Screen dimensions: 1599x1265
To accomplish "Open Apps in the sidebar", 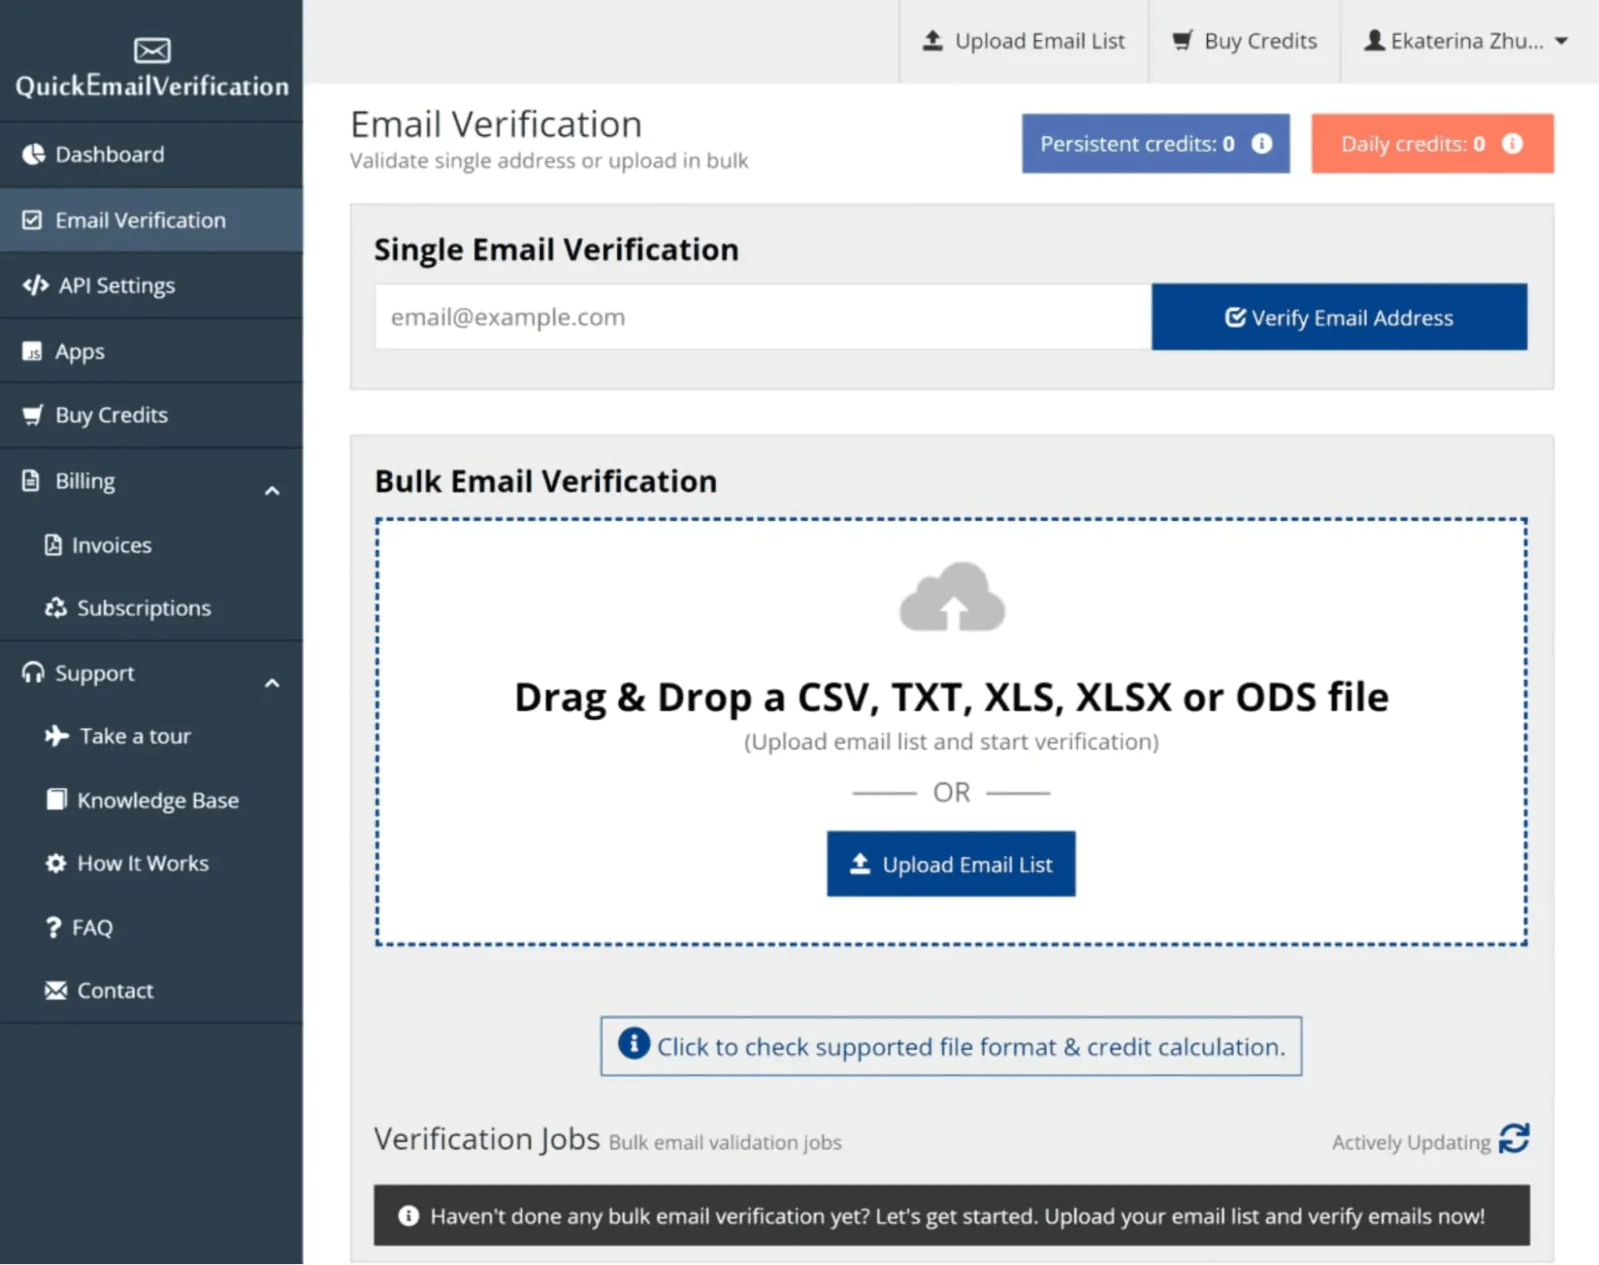I will click(x=79, y=352).
